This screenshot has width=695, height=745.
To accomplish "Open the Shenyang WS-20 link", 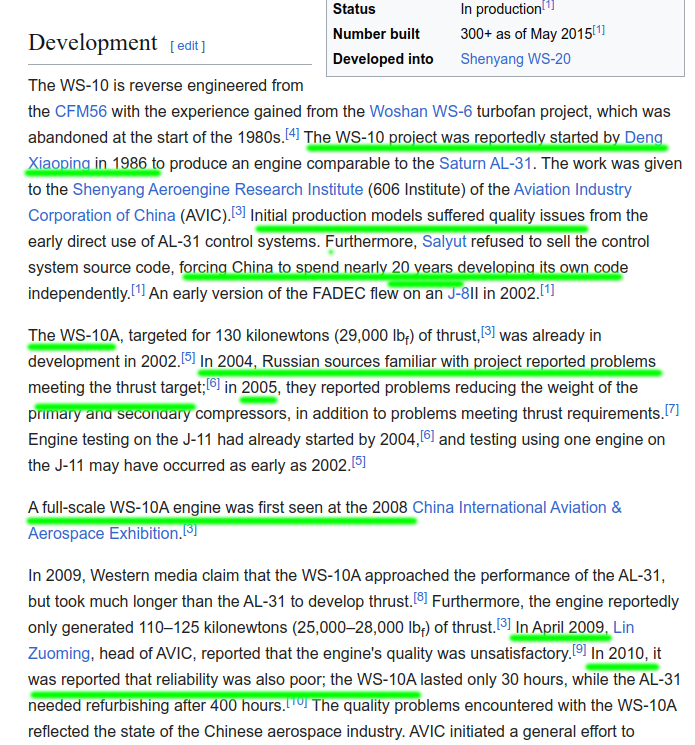I will coord(515,59).
